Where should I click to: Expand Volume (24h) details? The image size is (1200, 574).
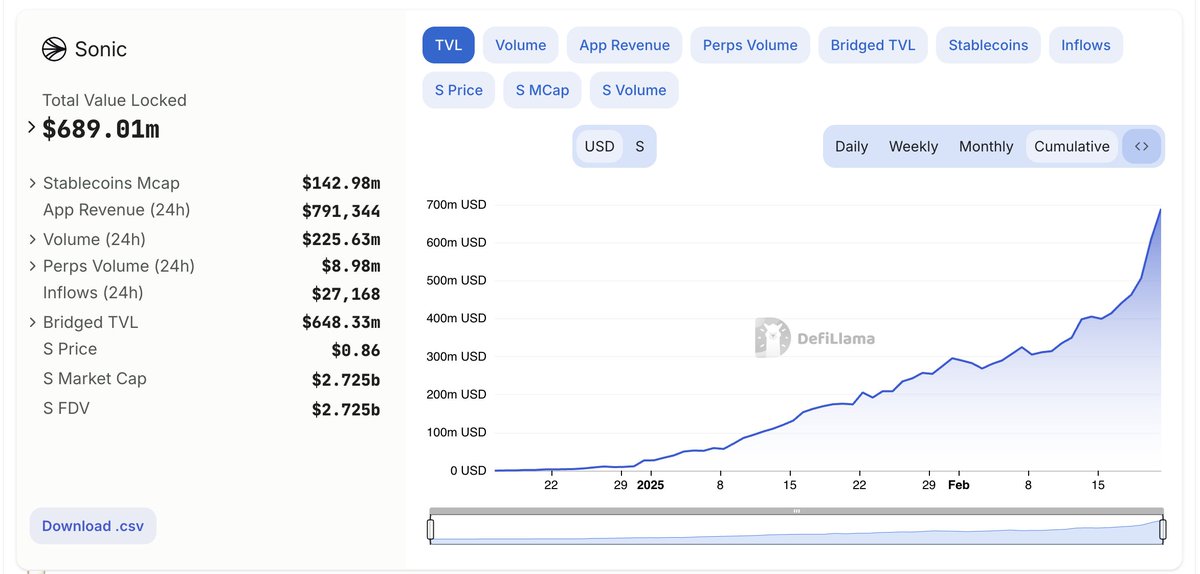click(x=33, y=239)
